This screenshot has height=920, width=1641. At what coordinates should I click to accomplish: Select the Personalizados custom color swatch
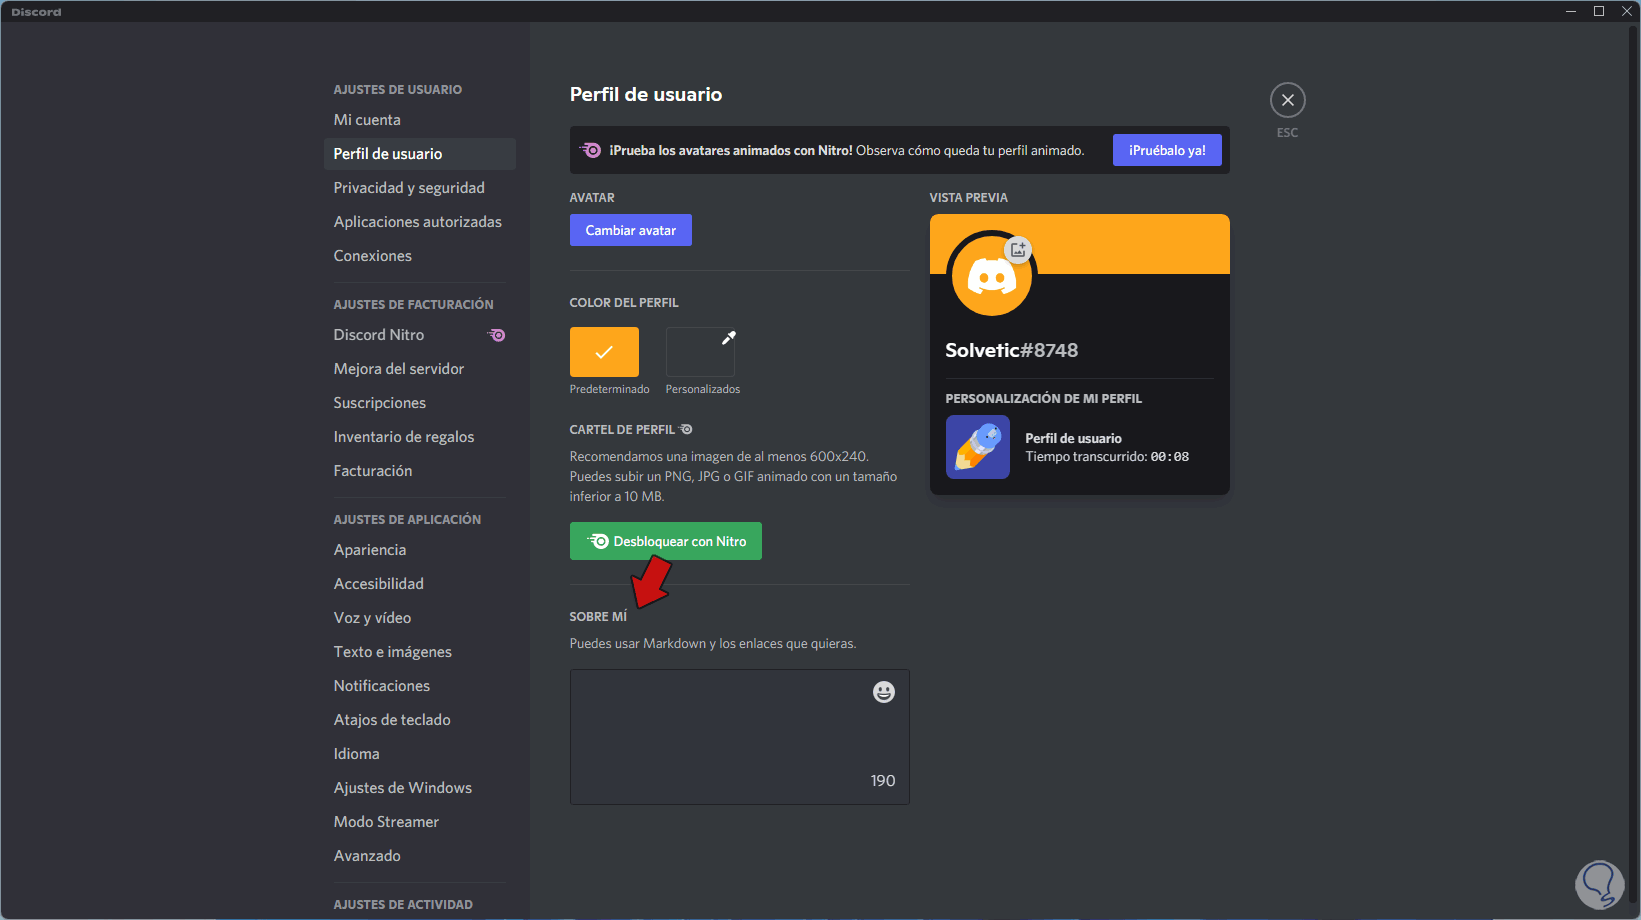tap(700, 352)
